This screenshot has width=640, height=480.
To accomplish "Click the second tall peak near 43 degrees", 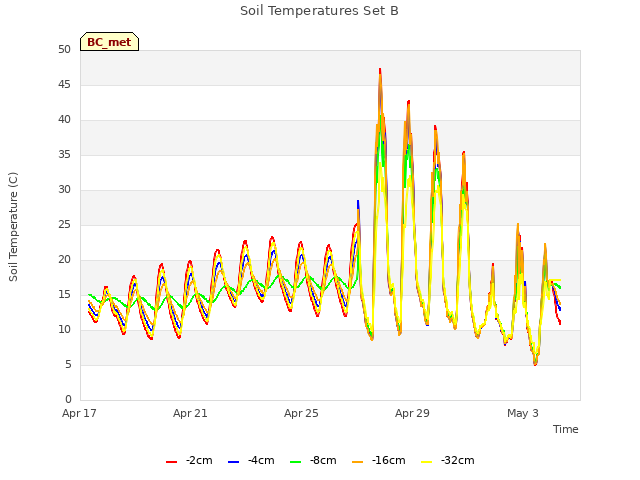I will (x=409, y=102).
